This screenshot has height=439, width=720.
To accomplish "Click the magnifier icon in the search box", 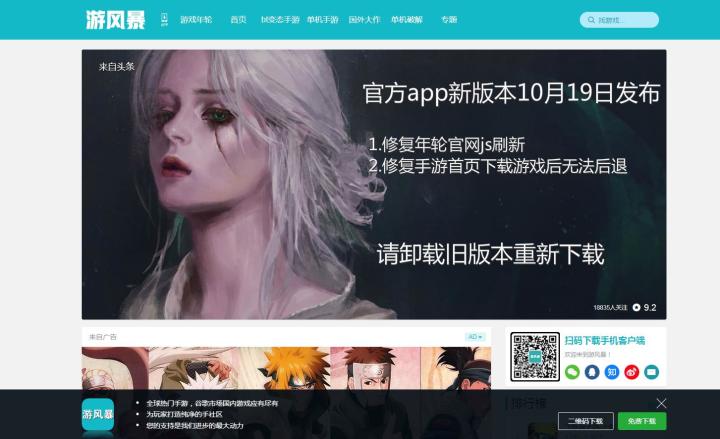I will click(x=591, y=20).
